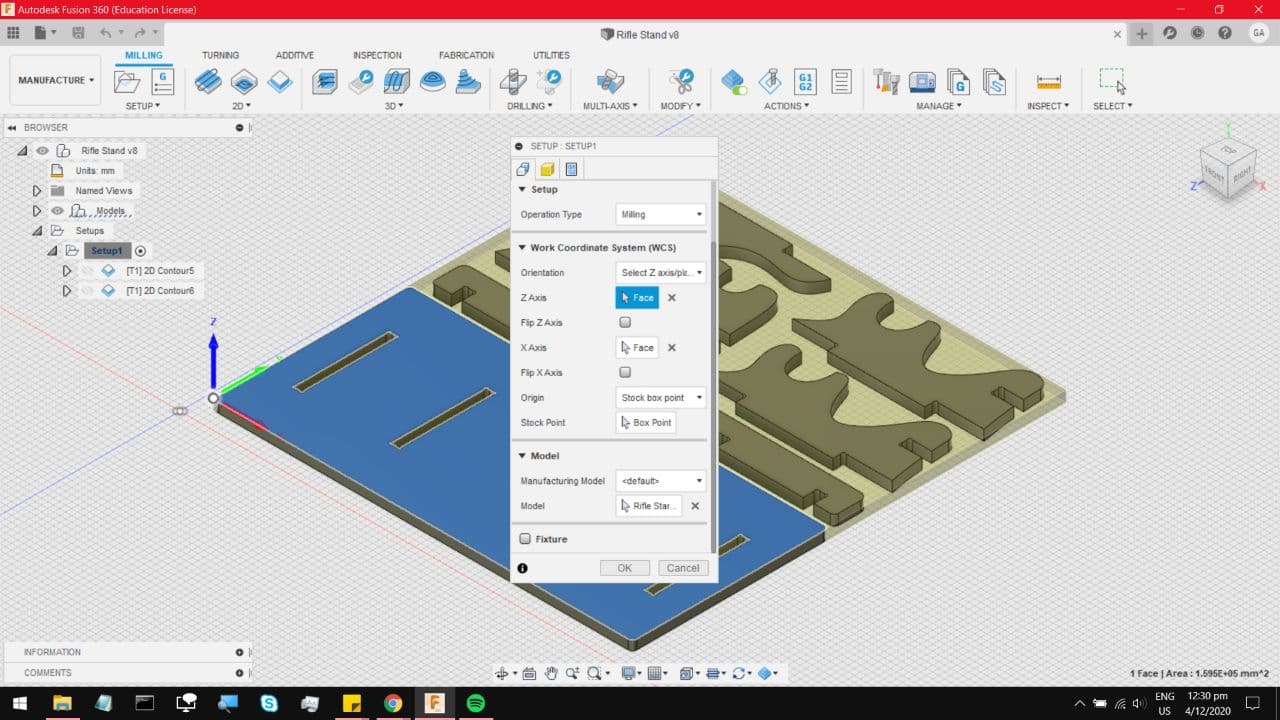The image size is (1280, 720).
Task: Clear the Z Axis face selection
Action: 672,297
